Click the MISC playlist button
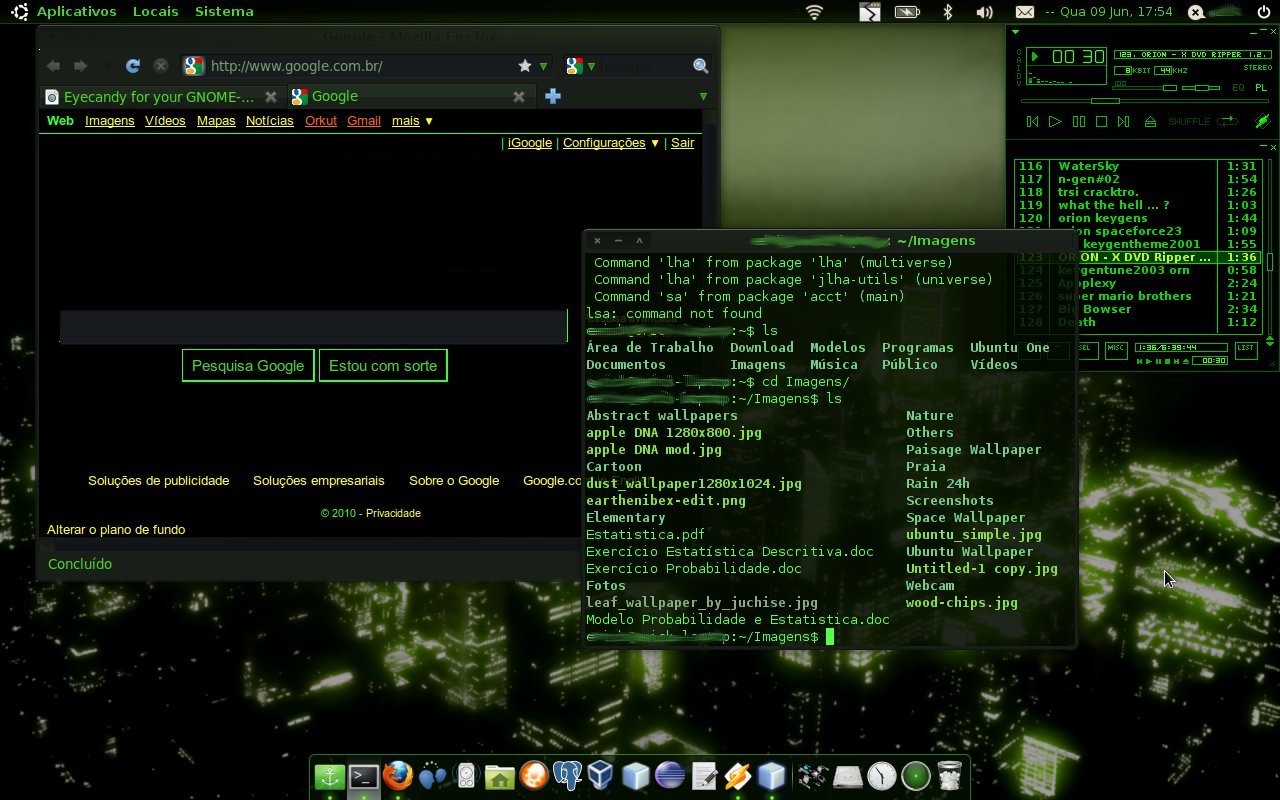Screen dimensions: 1280x800 (1116, 349)
